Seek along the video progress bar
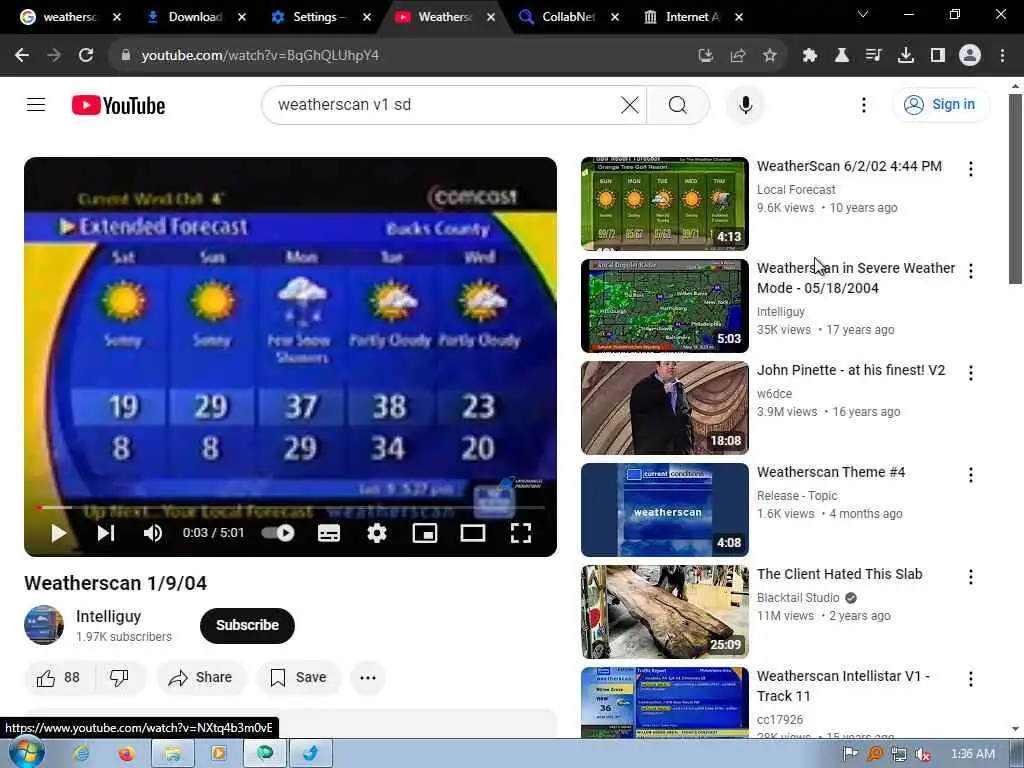The image size is (1024, 768). (x=291, y=507)
